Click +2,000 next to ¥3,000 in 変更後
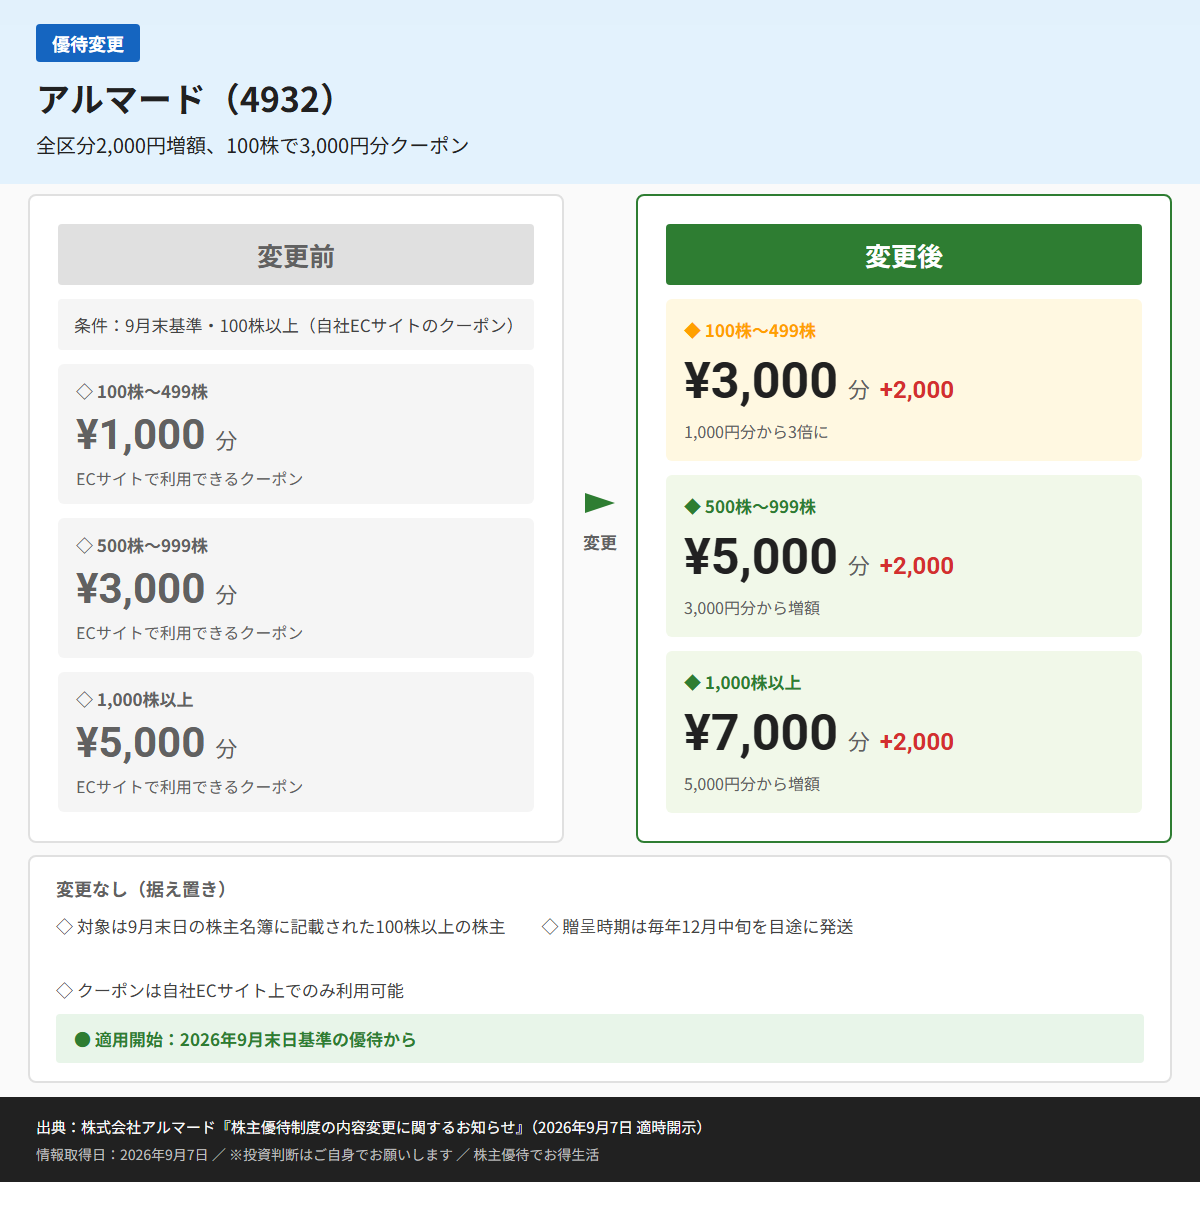Image resolution: width=1200 pixels, height=1206 pixels. [x=916, y=390]
